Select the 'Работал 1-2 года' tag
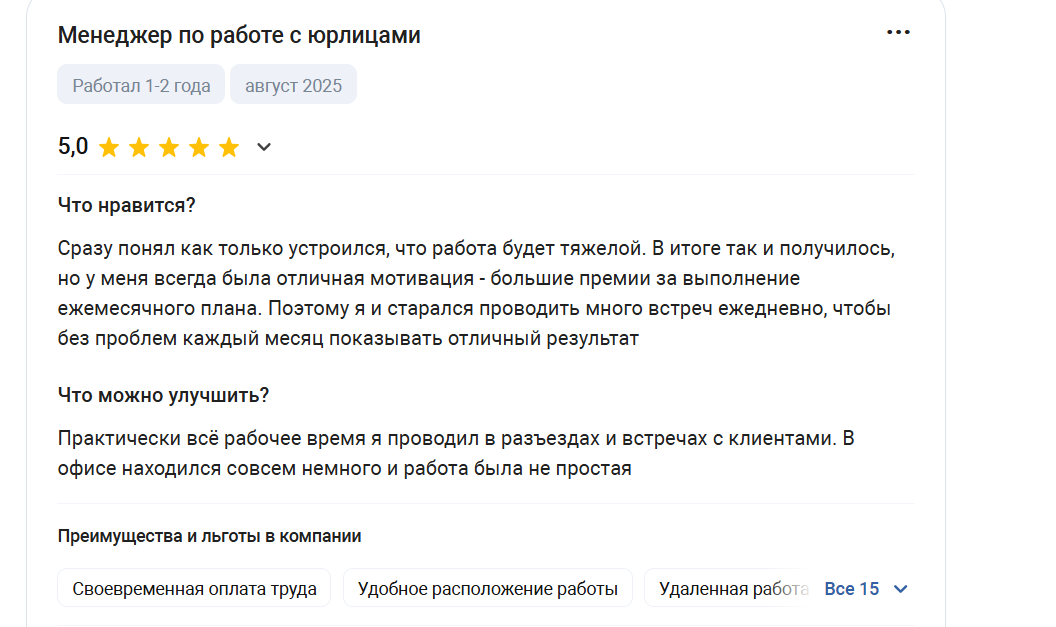The height and width of the screenshot is (627, 1056). pos(141,85)
